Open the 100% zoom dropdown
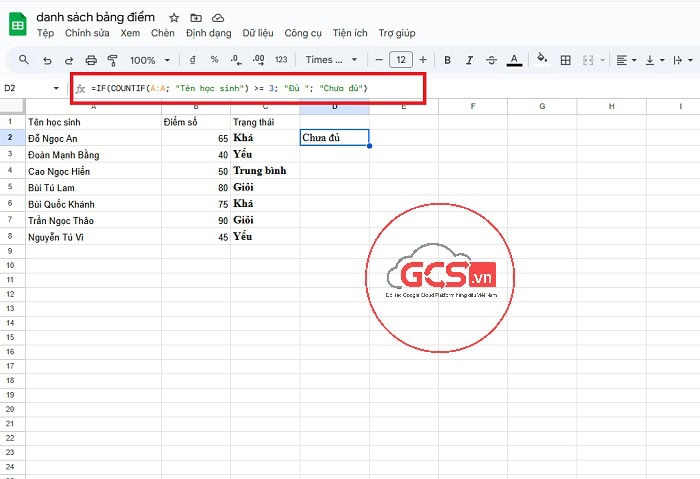The height and width of the screenshot is (479, 700). 150,60
